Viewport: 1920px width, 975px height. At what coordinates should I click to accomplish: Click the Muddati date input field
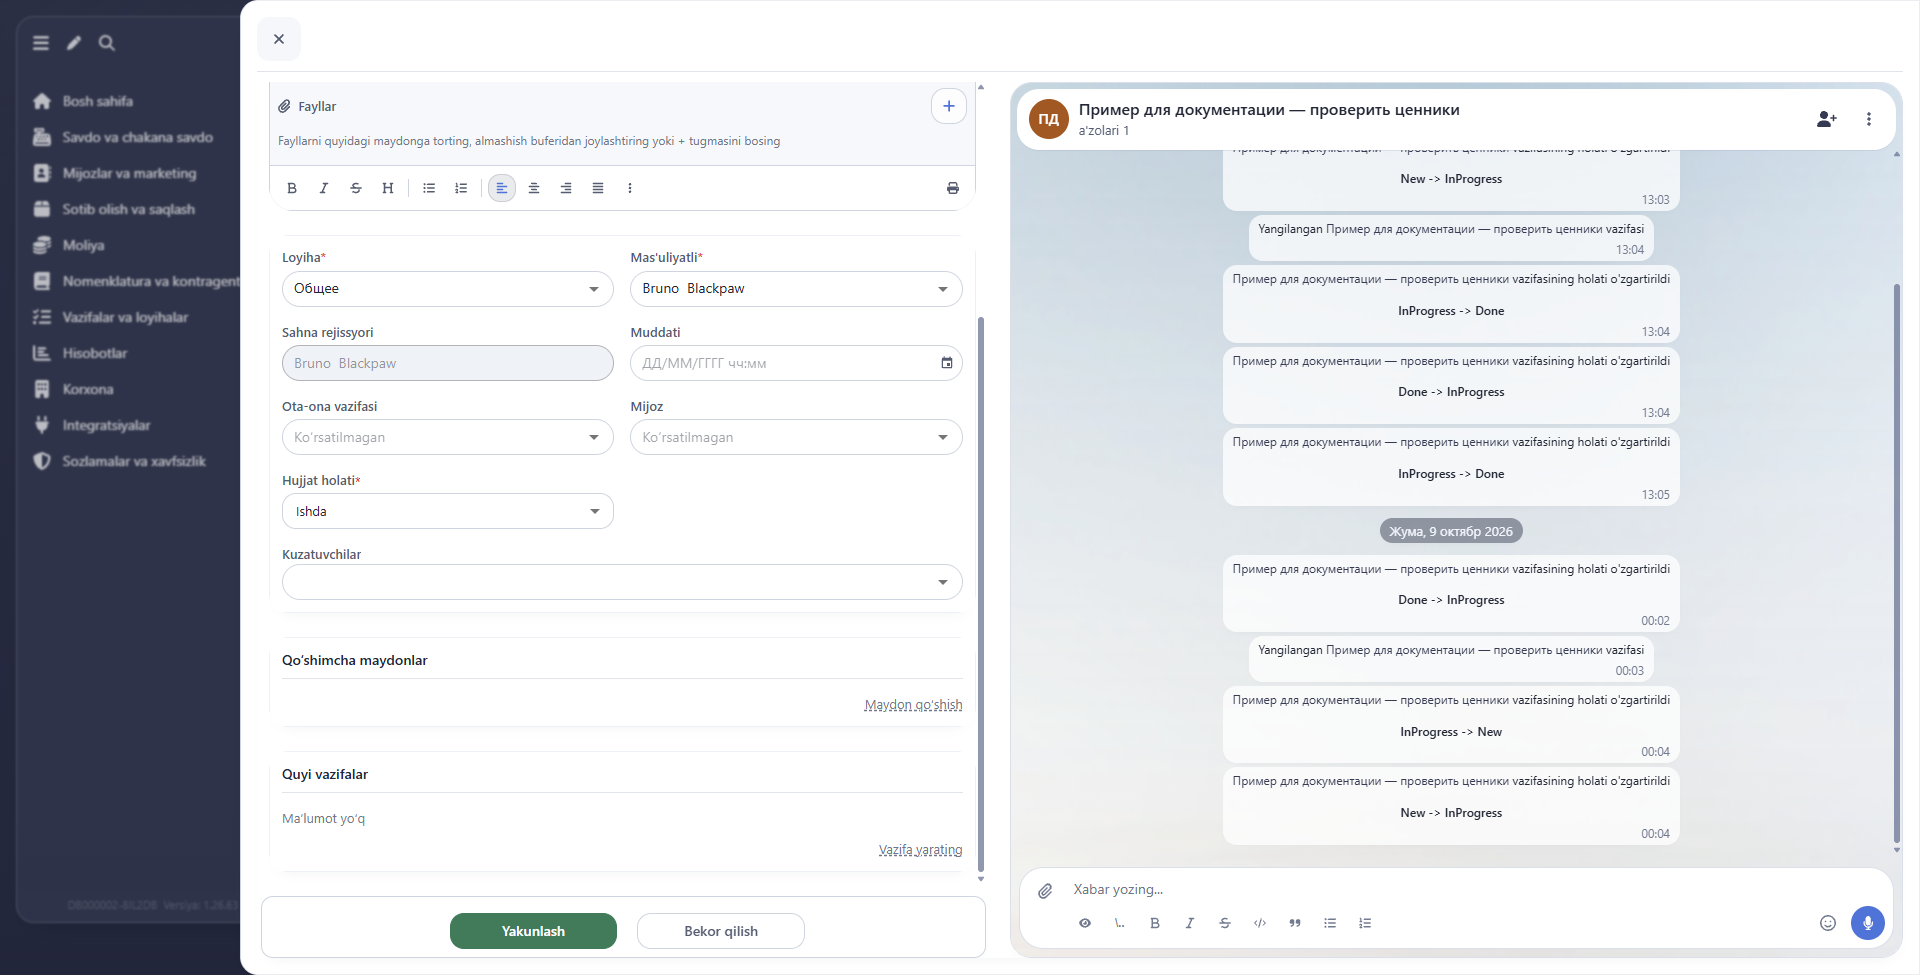[x=796, y=363]
